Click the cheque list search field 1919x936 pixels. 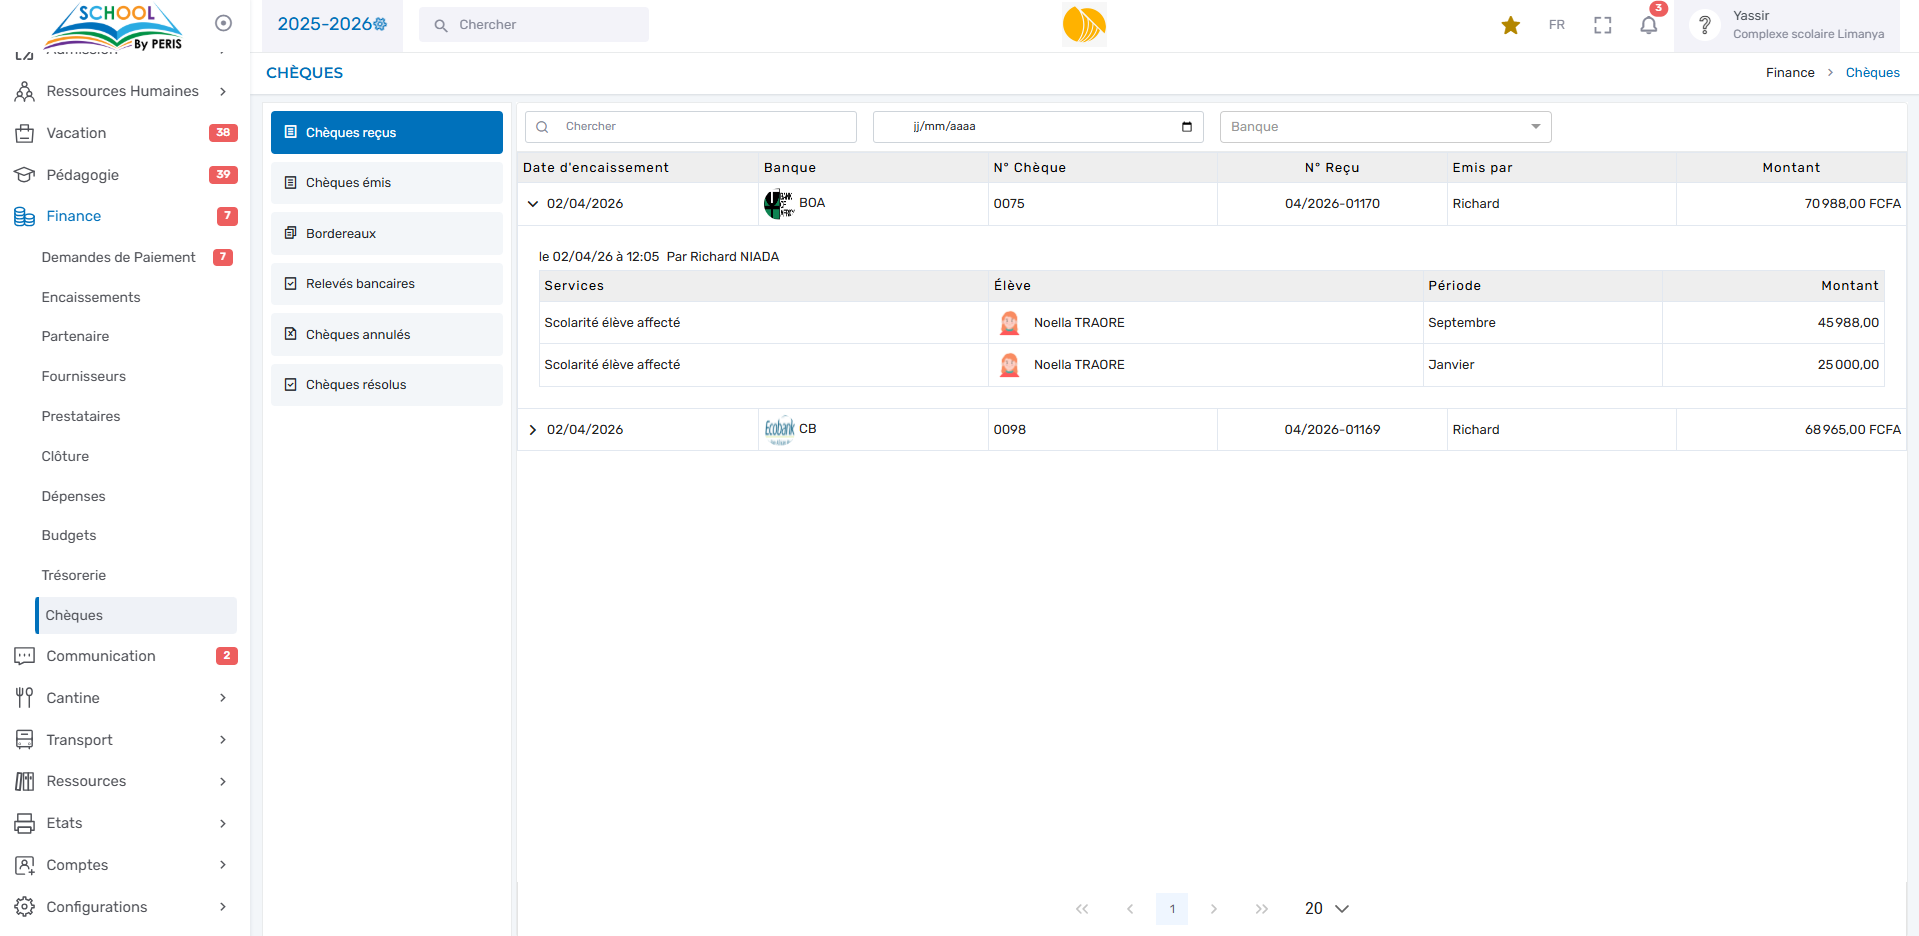coord(700,127)
